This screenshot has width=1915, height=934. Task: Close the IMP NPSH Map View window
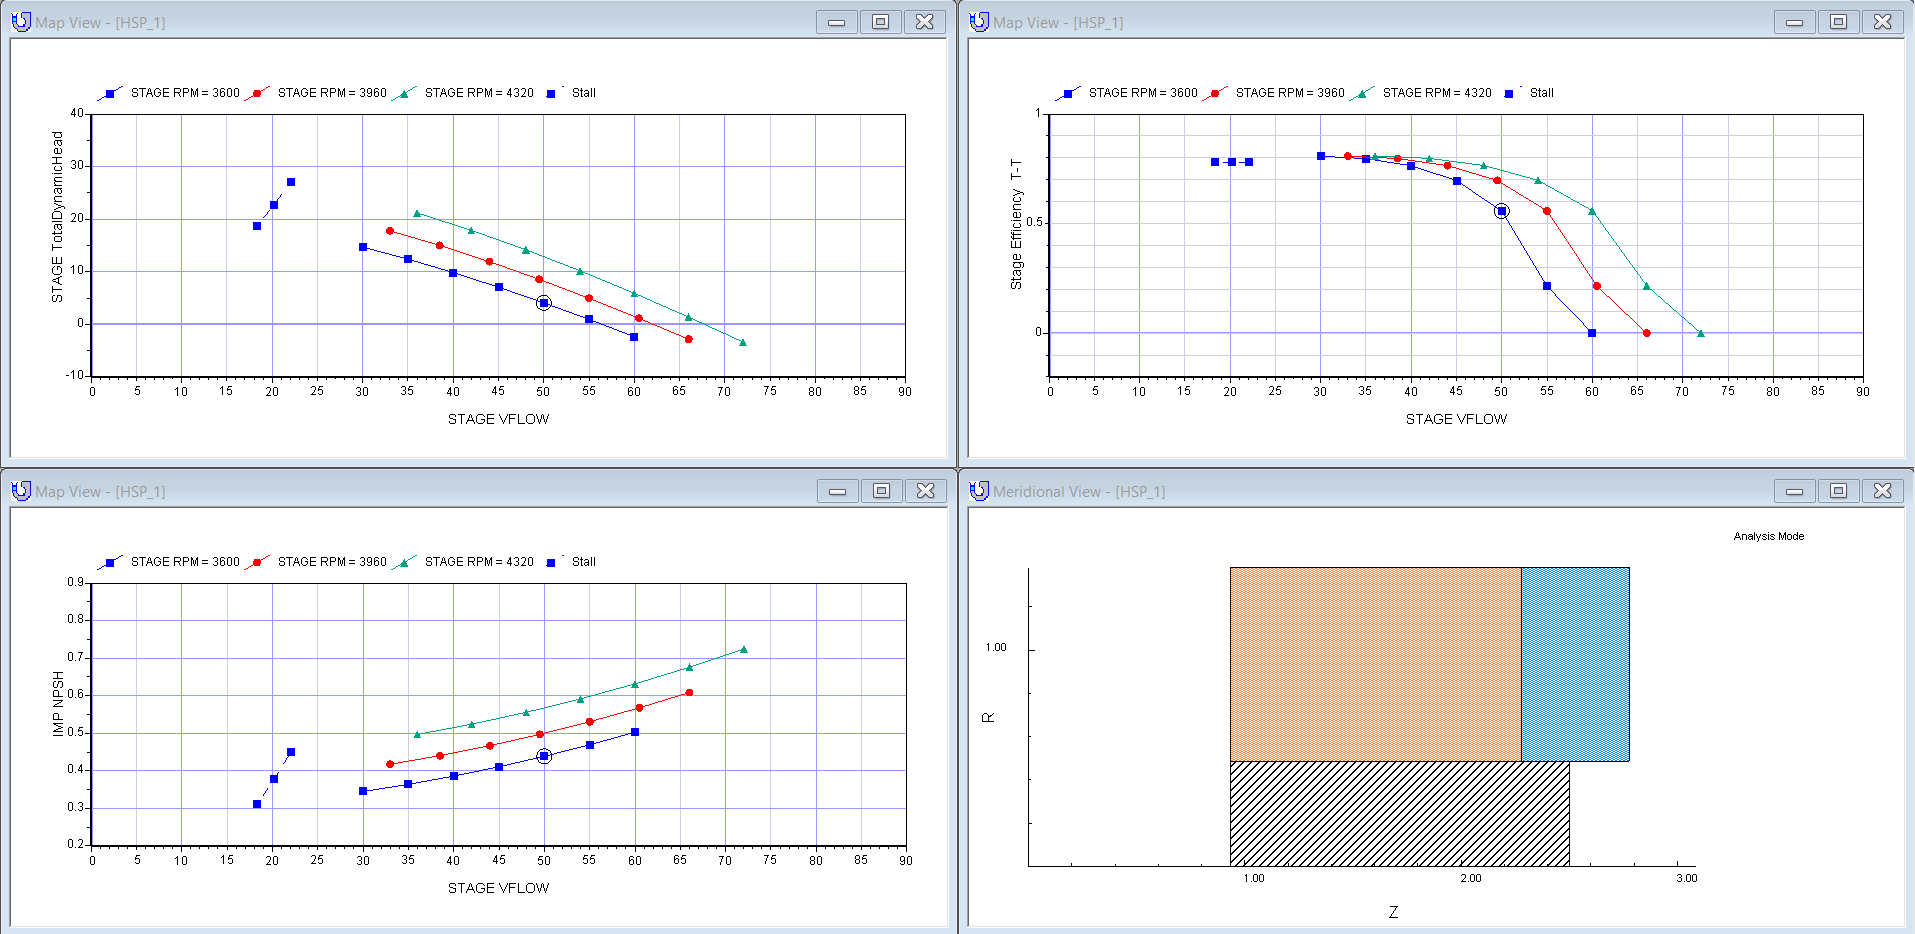[x=925, y=491]
